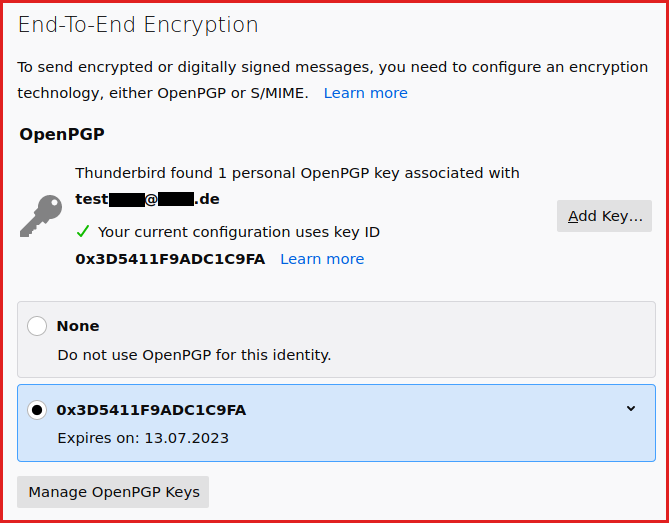Screen dimensions: 669x523
Task: Click the gray key icon
Action: 41,216
